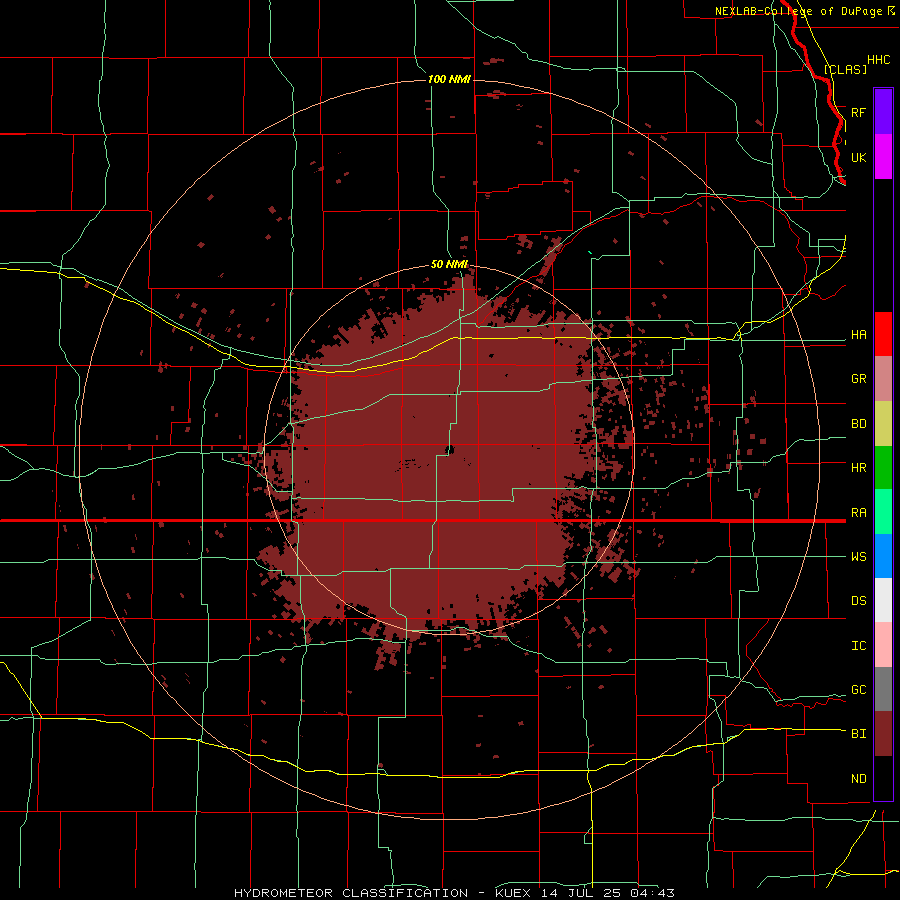Click the '04:43' timestamp text

652,893
